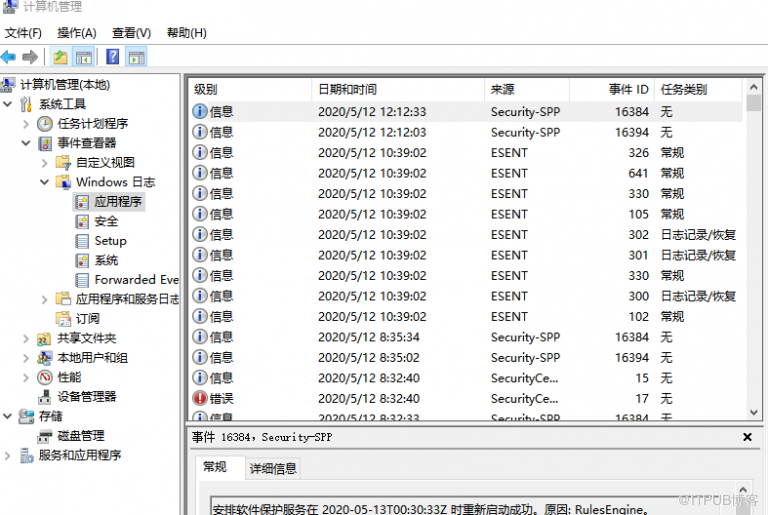The height and width of the screenshot is (515, 768).
Task: Close the event 16384 preview pane
Action: click(747, 437)
